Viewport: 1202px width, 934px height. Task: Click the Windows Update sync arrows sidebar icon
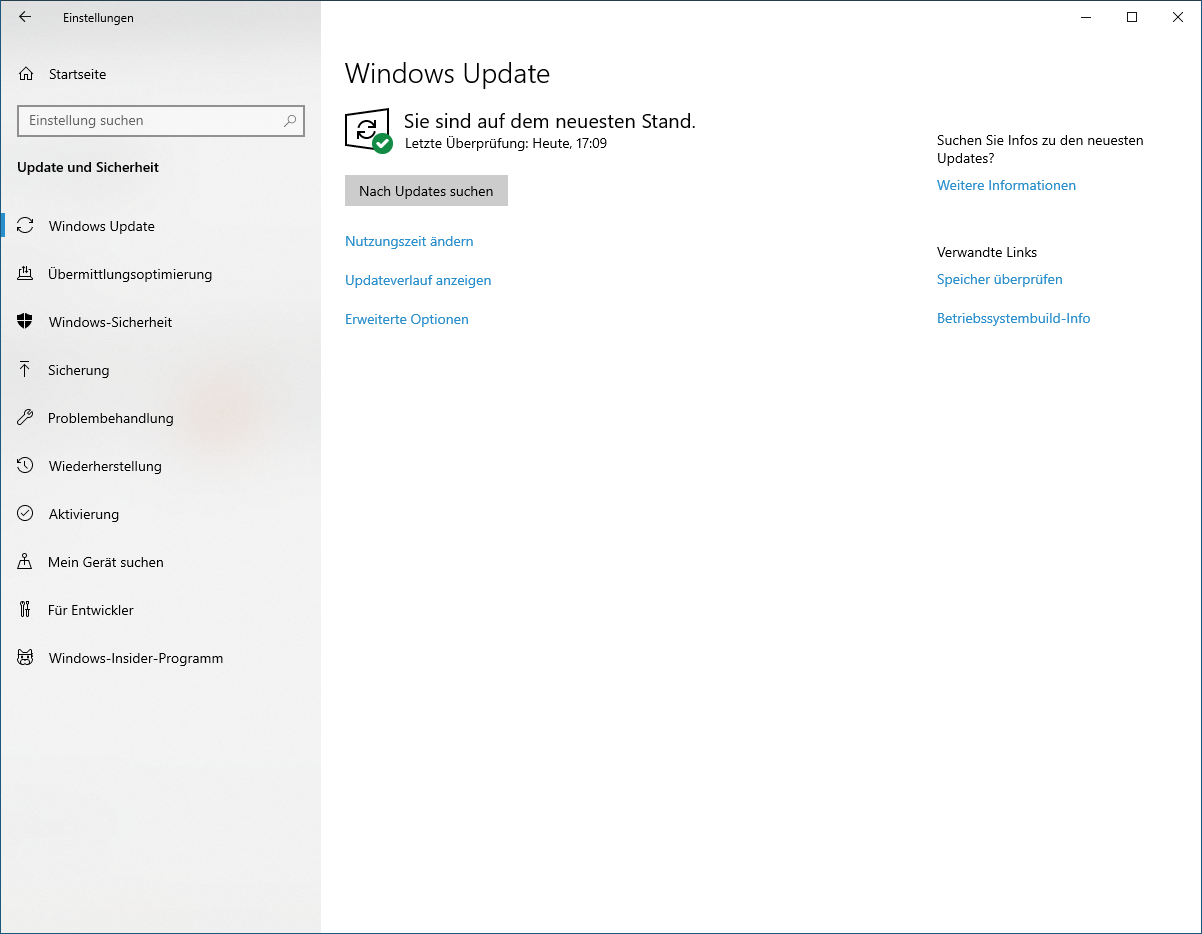[26, 226]
